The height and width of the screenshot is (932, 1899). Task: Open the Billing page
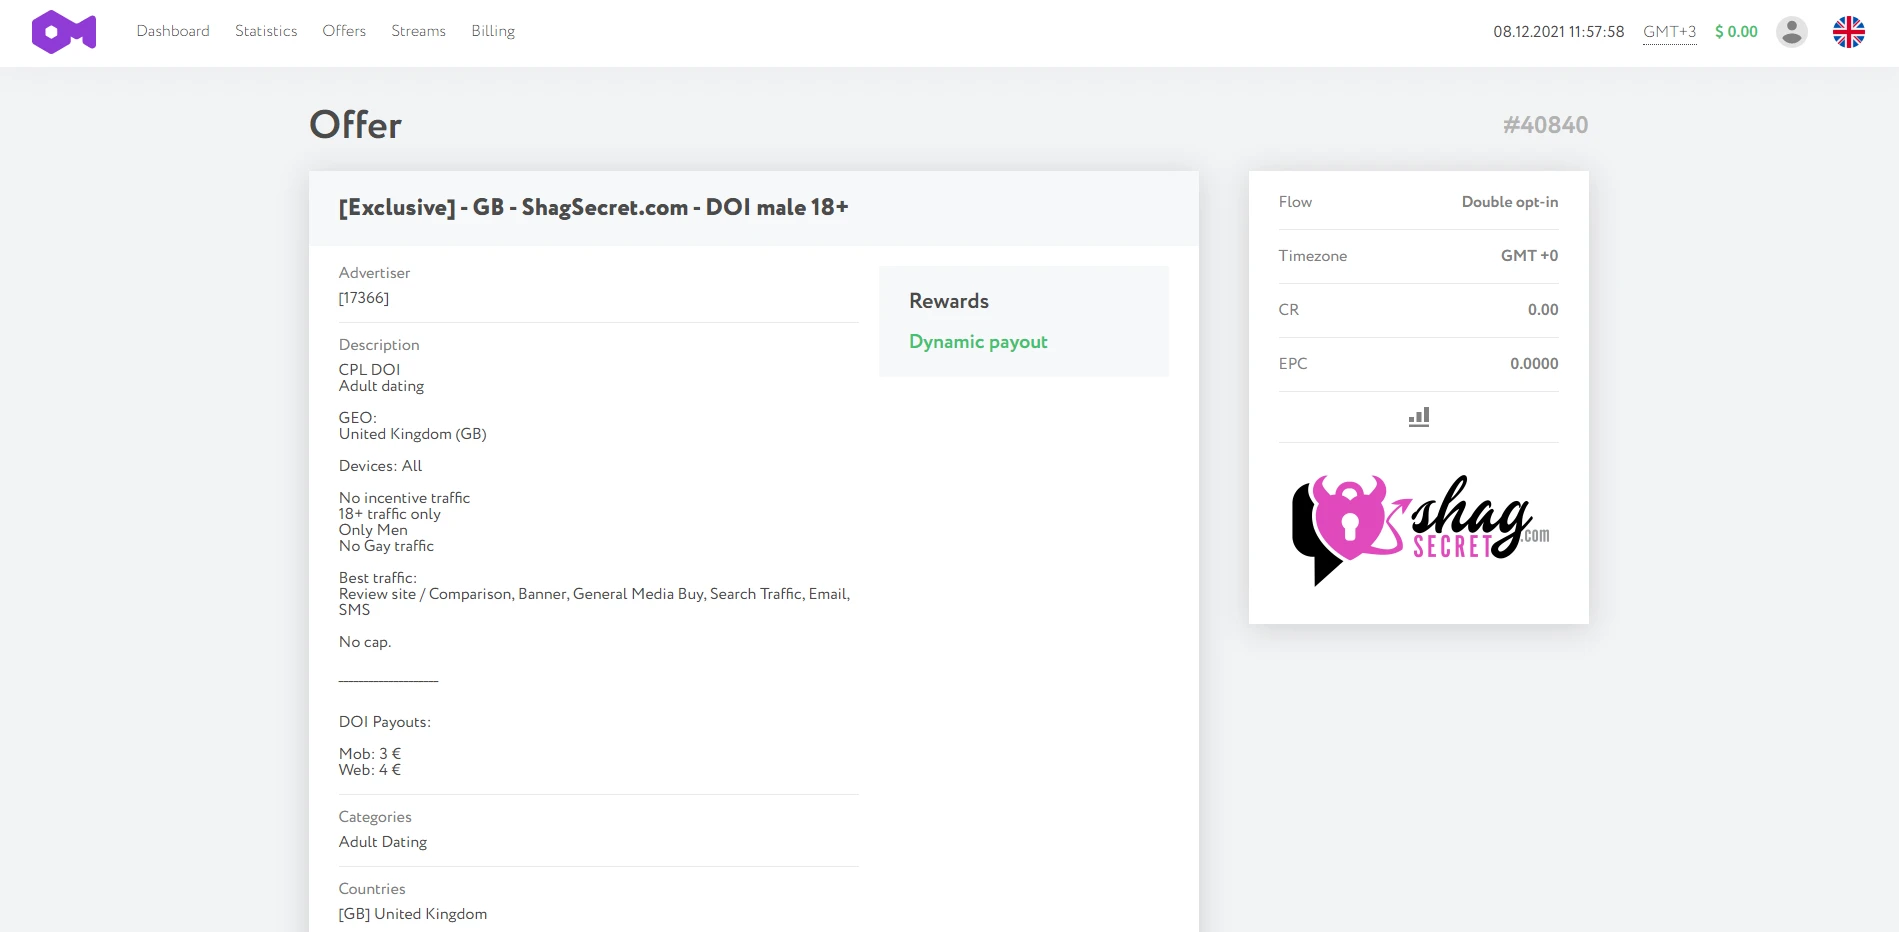(x=493, y=31)
